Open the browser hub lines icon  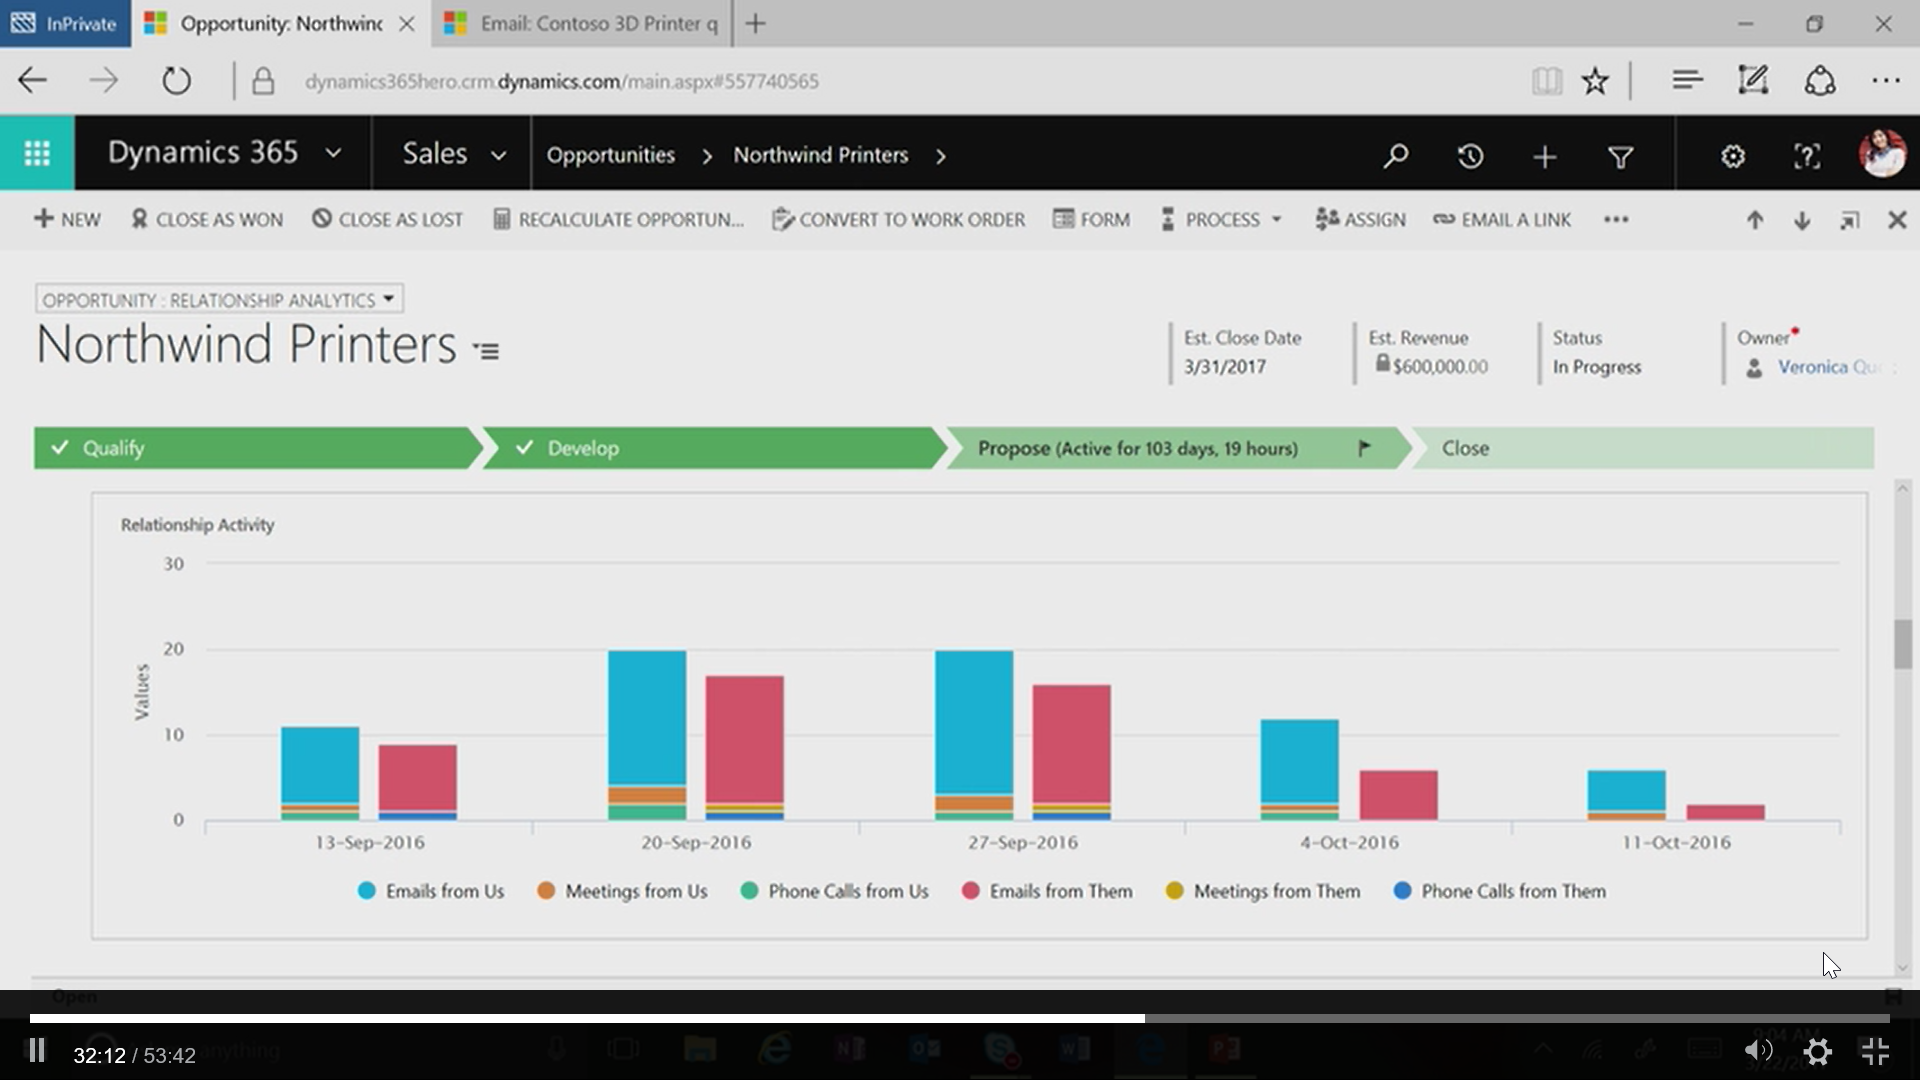pyautogui.click(x=1687, y=80)
